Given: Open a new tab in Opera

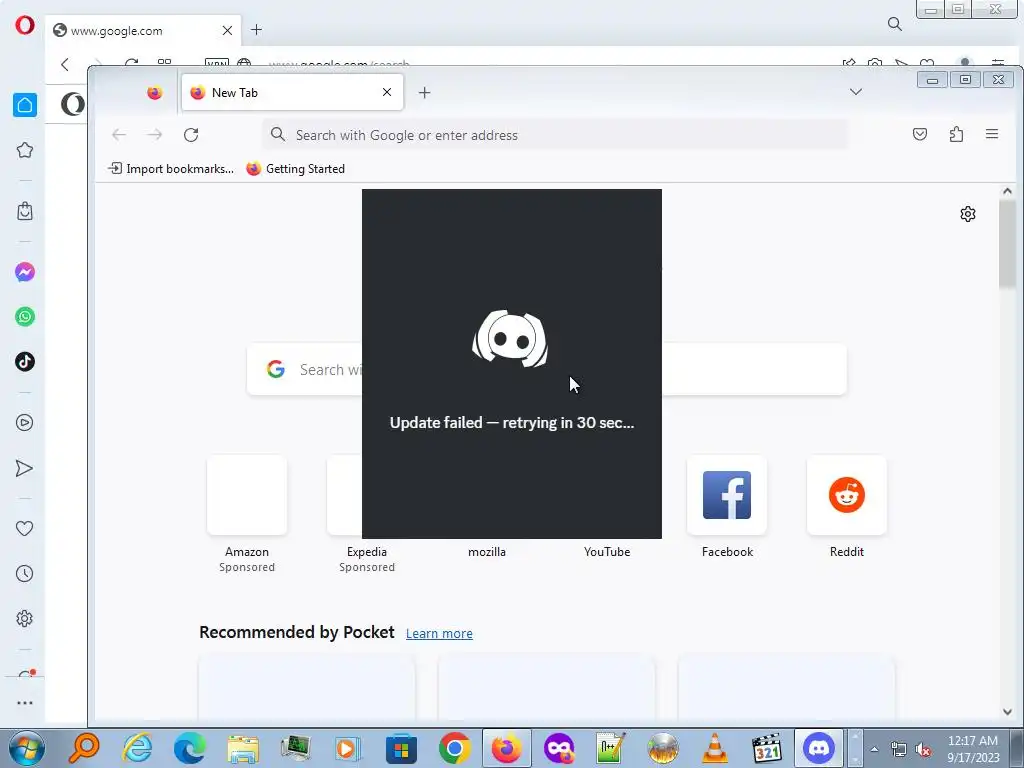Looking at the screenshot, I should (x=257, y=29).
